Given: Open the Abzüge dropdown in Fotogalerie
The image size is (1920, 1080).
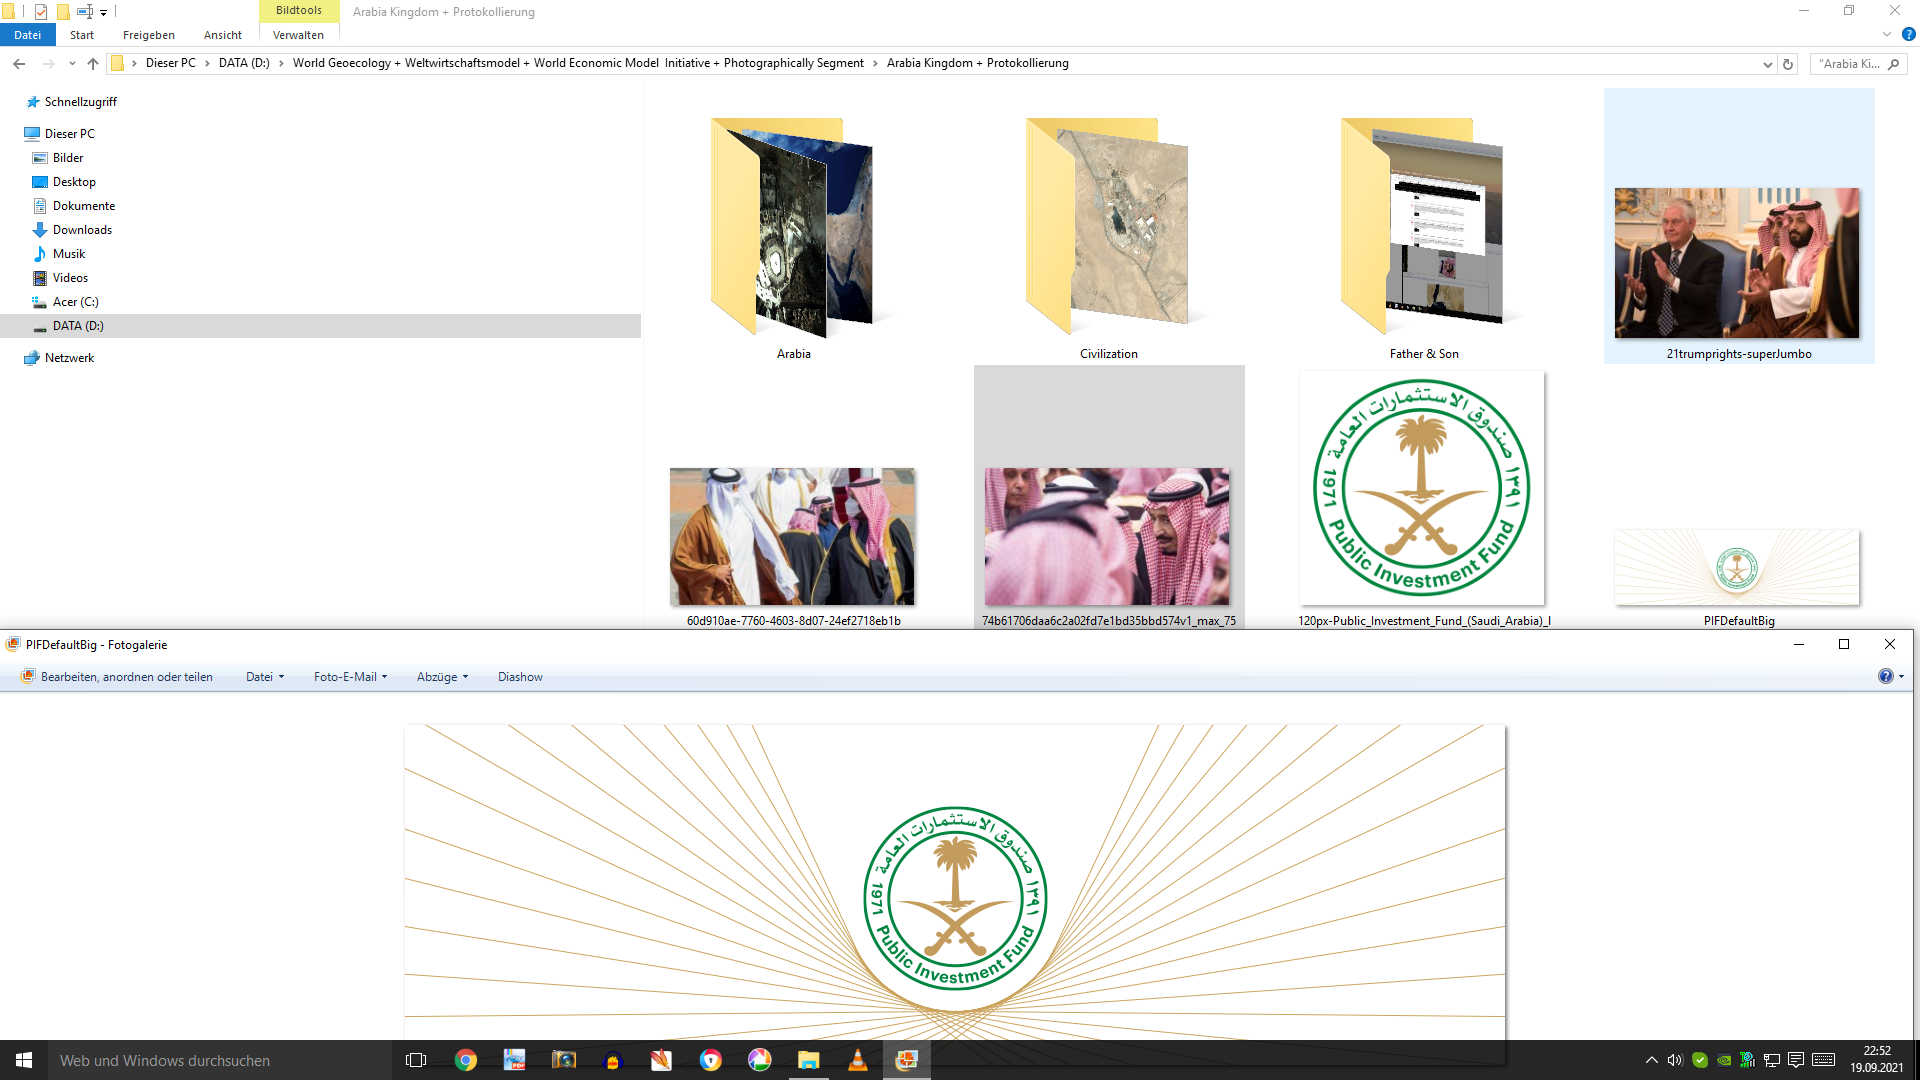Looking at the screenshot, I should coord(442,677).
